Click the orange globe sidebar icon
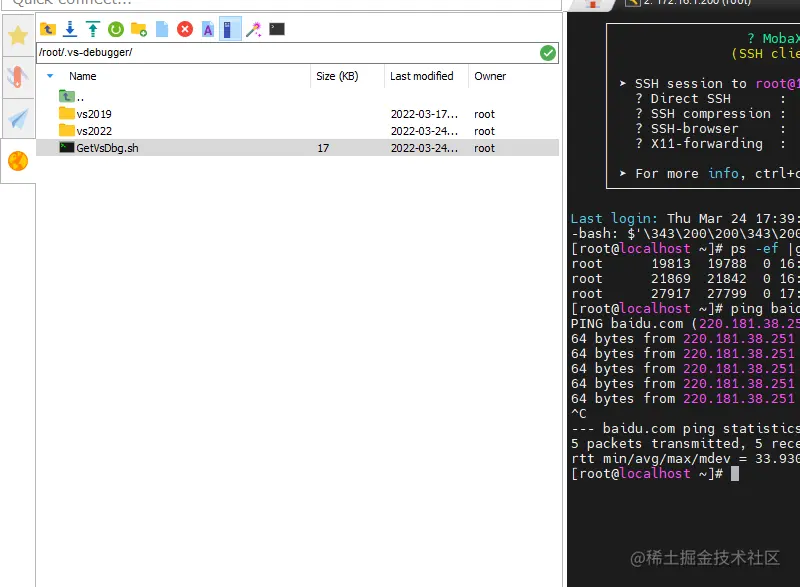The width and height of the screenshot is (800, 587). tap(16, 161)
